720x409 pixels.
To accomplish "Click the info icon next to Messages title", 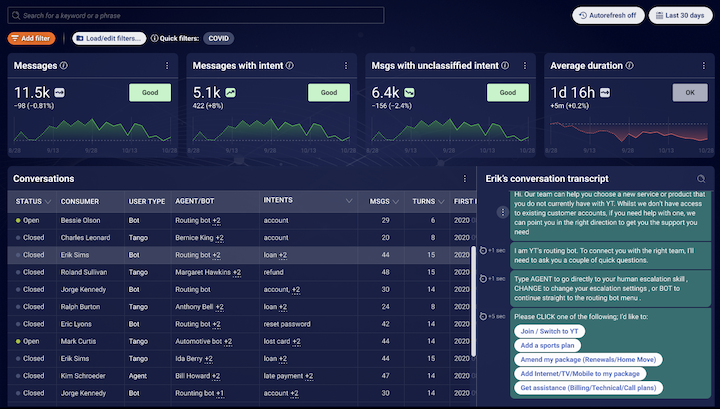I will [x=64, y=66].
